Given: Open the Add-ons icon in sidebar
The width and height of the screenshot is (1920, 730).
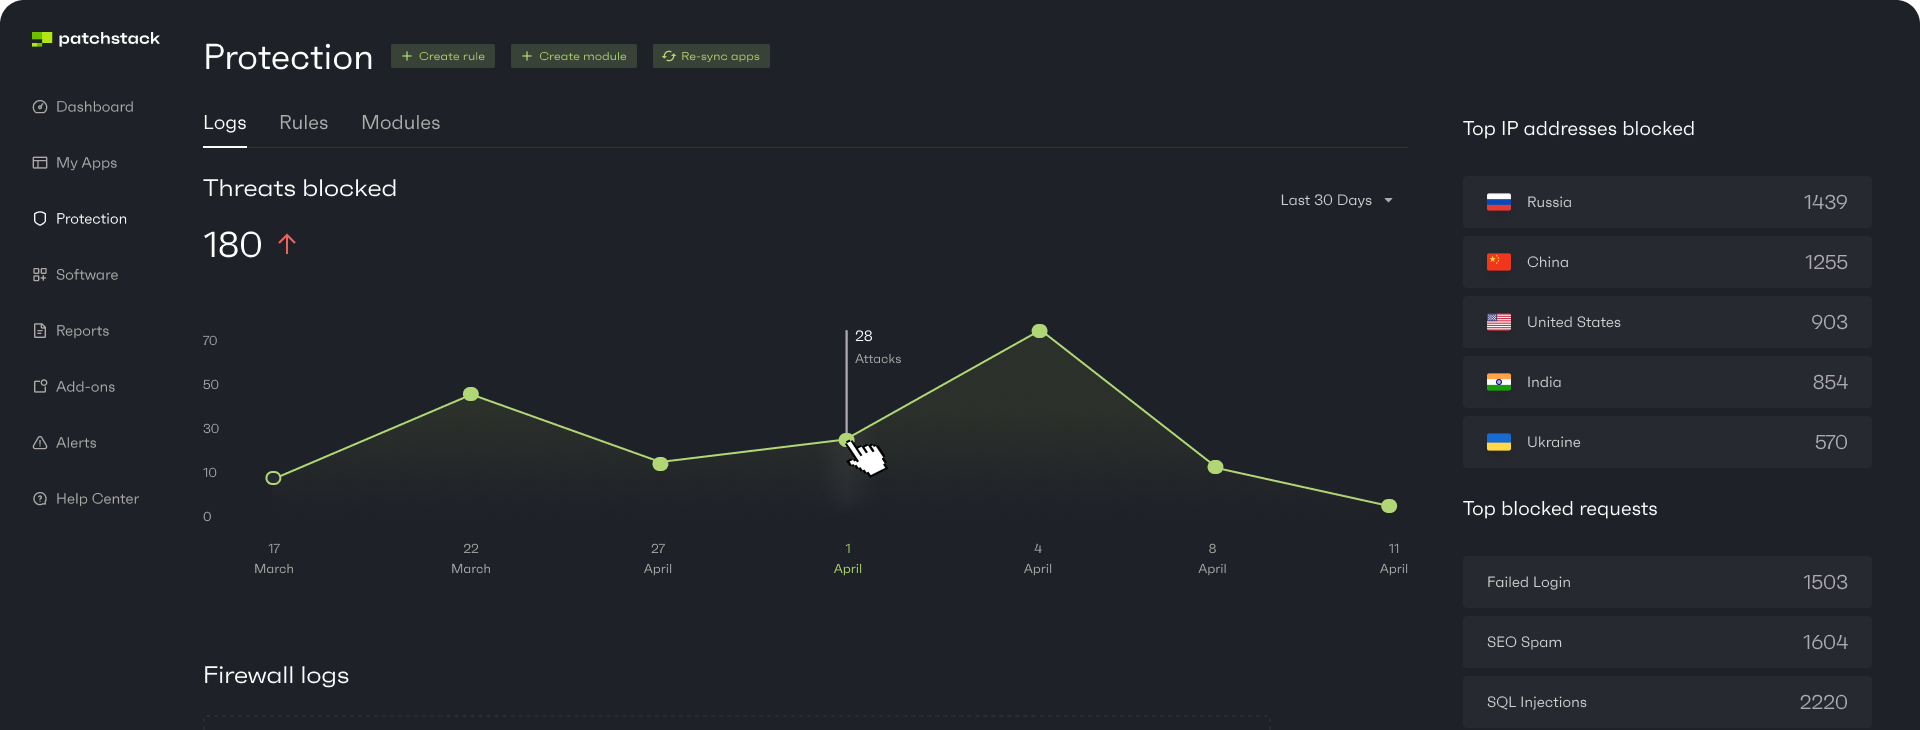Looking at the screenshot, I should (40, 387).
